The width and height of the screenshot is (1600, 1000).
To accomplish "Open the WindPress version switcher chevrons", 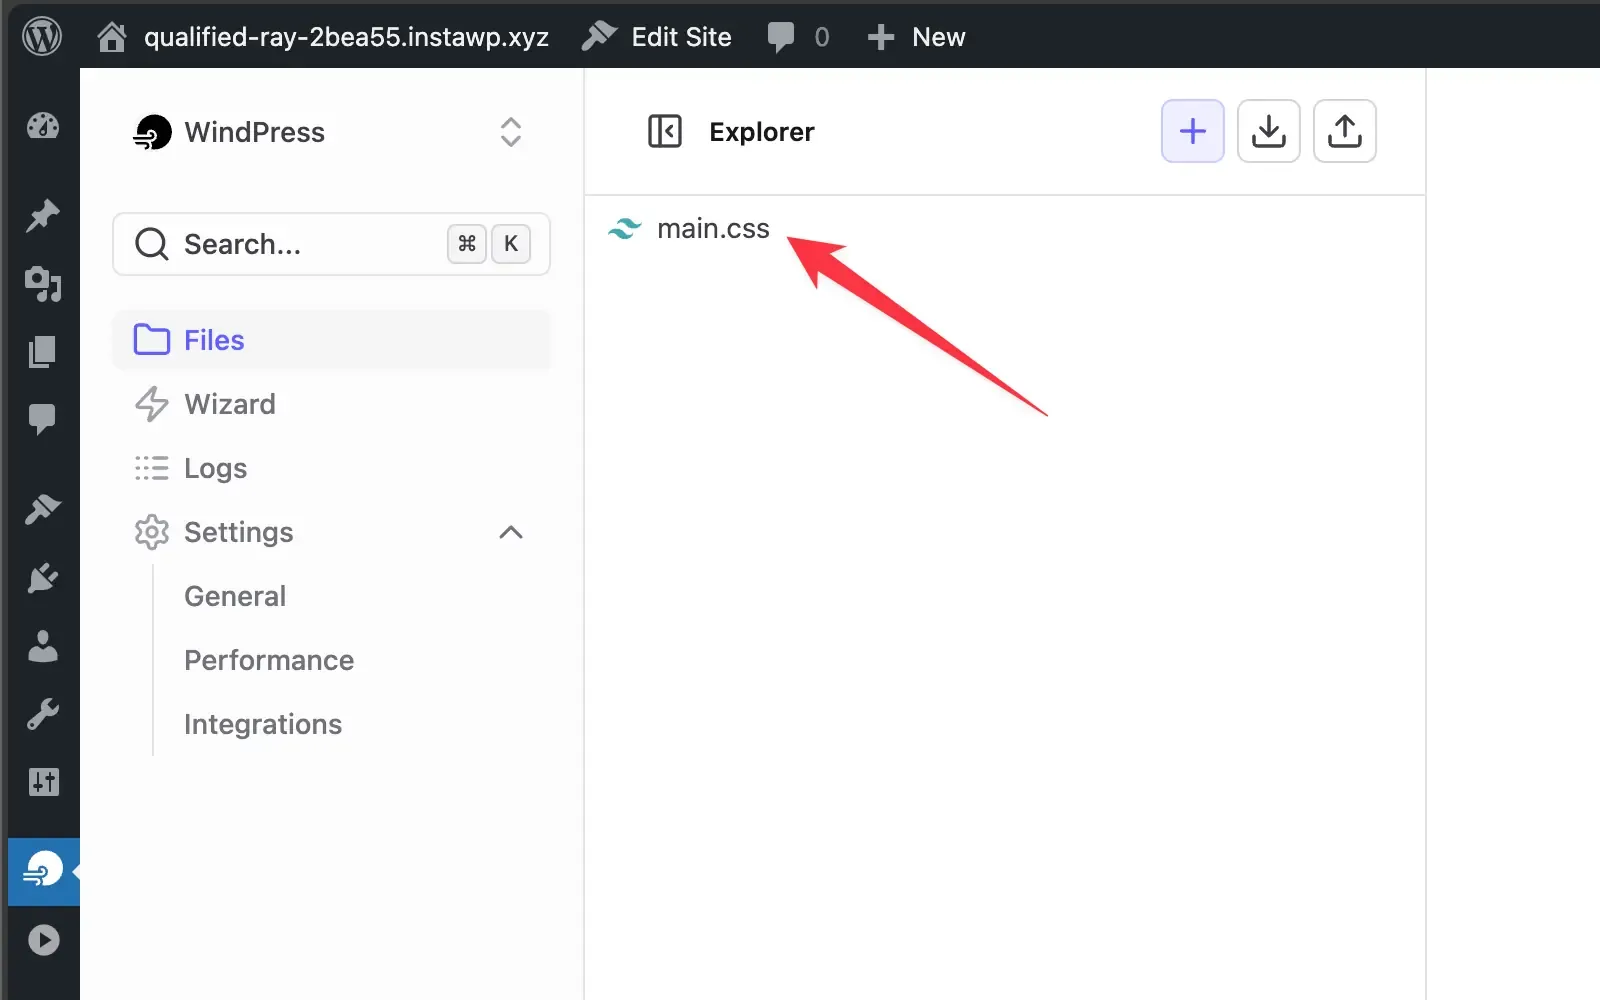I will tap(511, 131).
